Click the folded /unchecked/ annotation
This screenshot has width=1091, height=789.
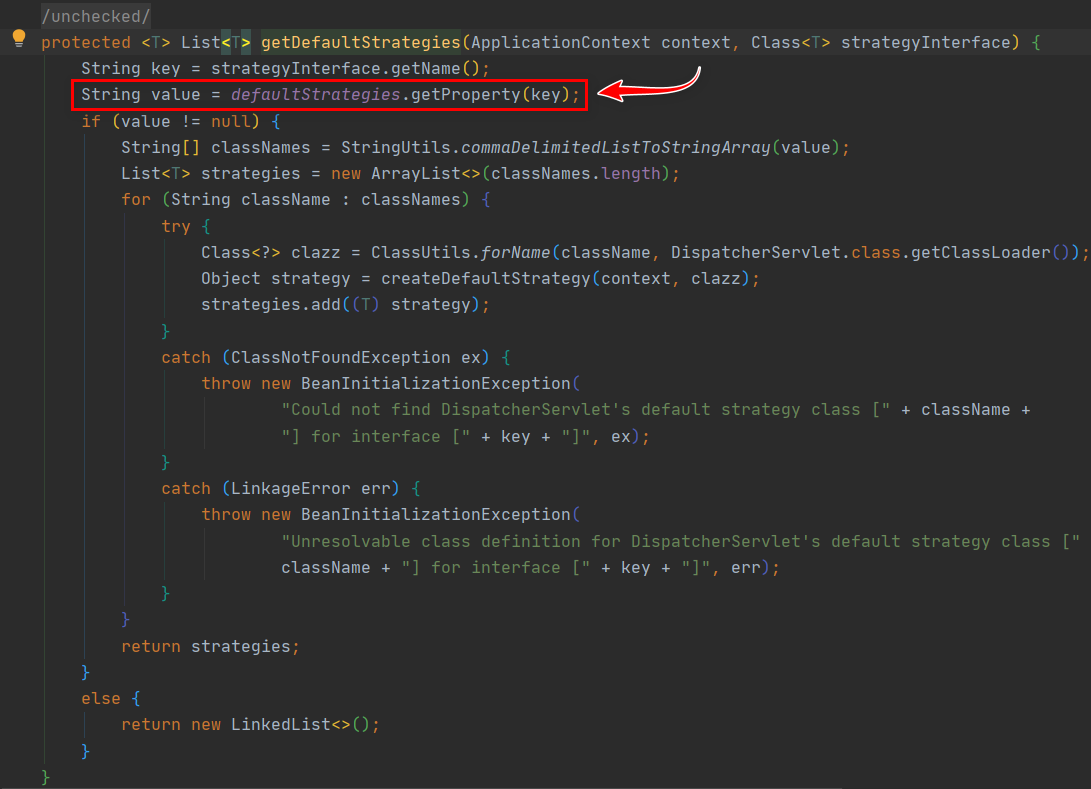coord(95,16)
